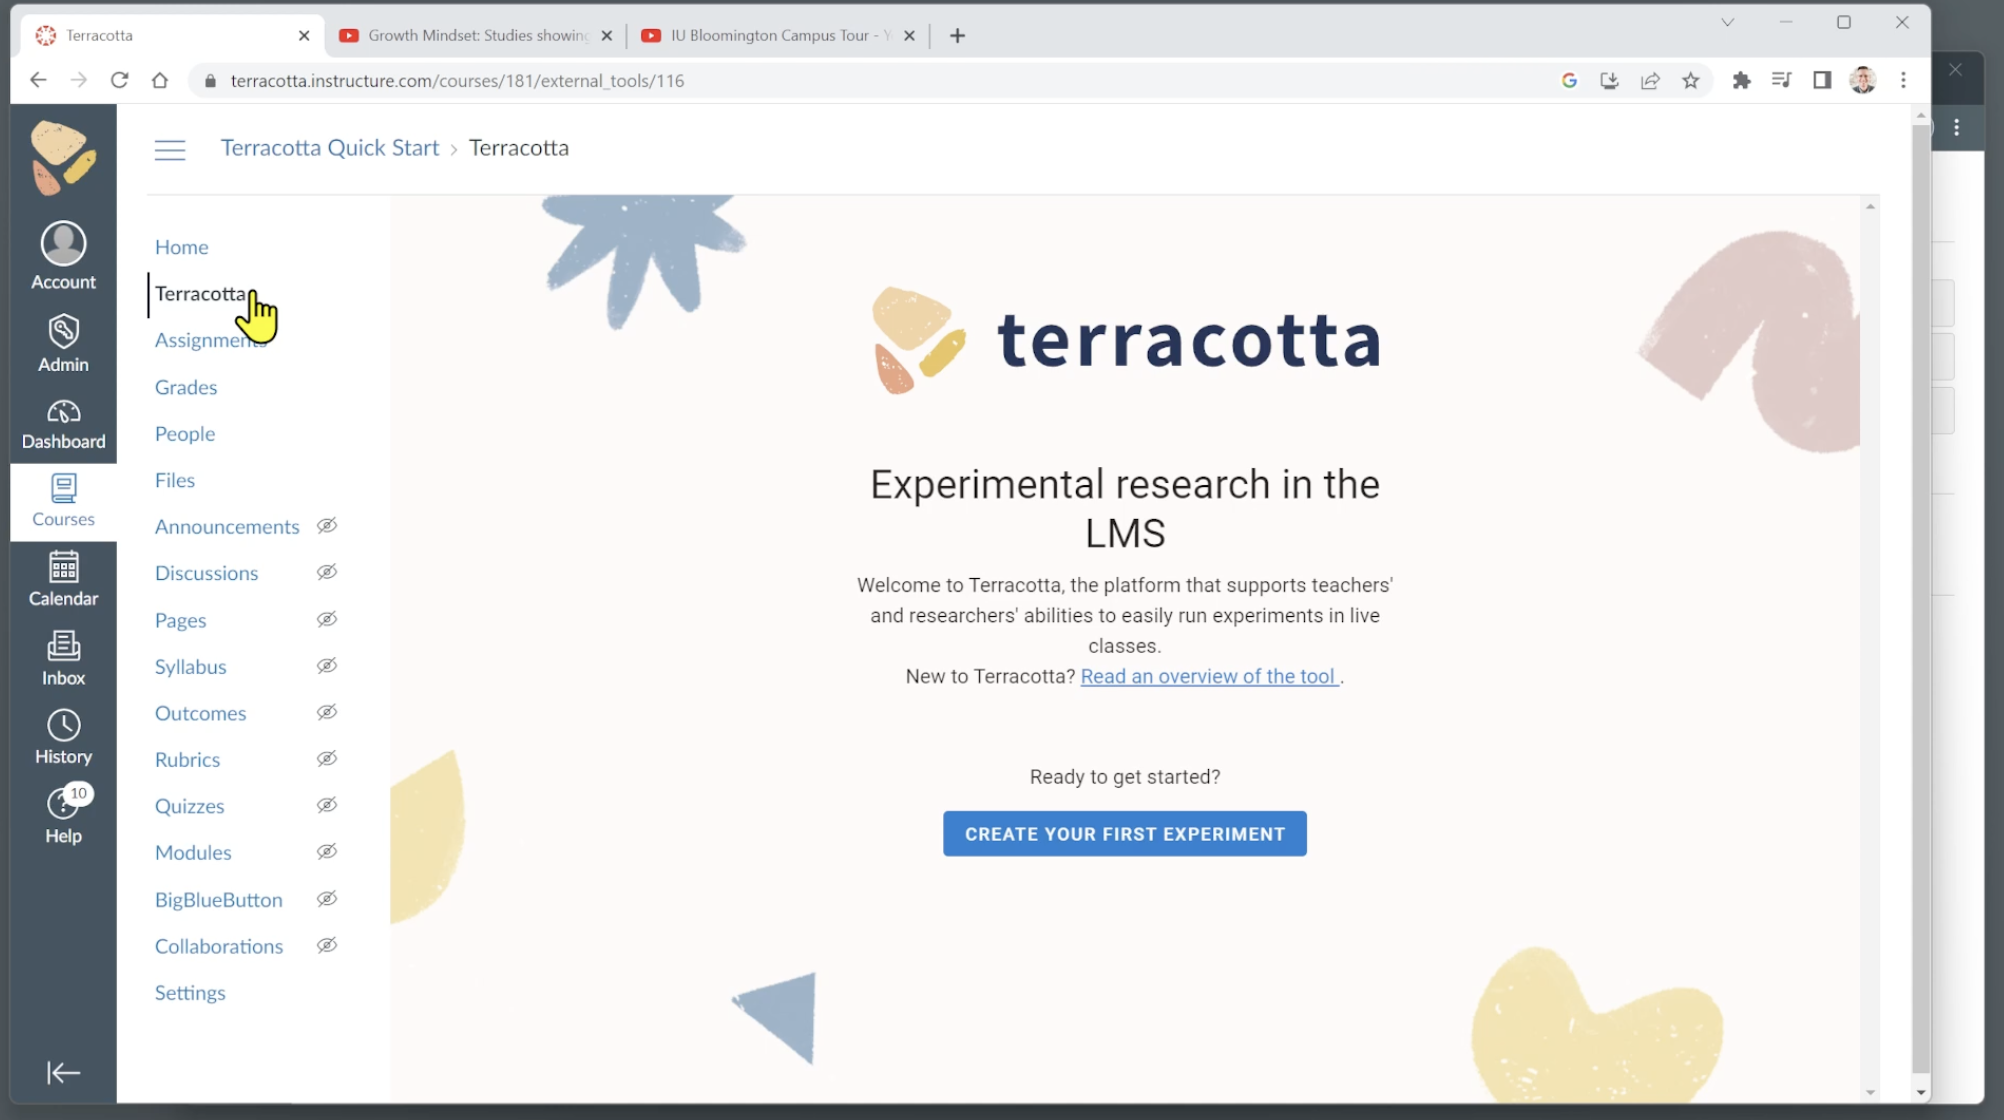
Task: Open the Chrome three-dot menu
Action: click(x=1903, y=80)
